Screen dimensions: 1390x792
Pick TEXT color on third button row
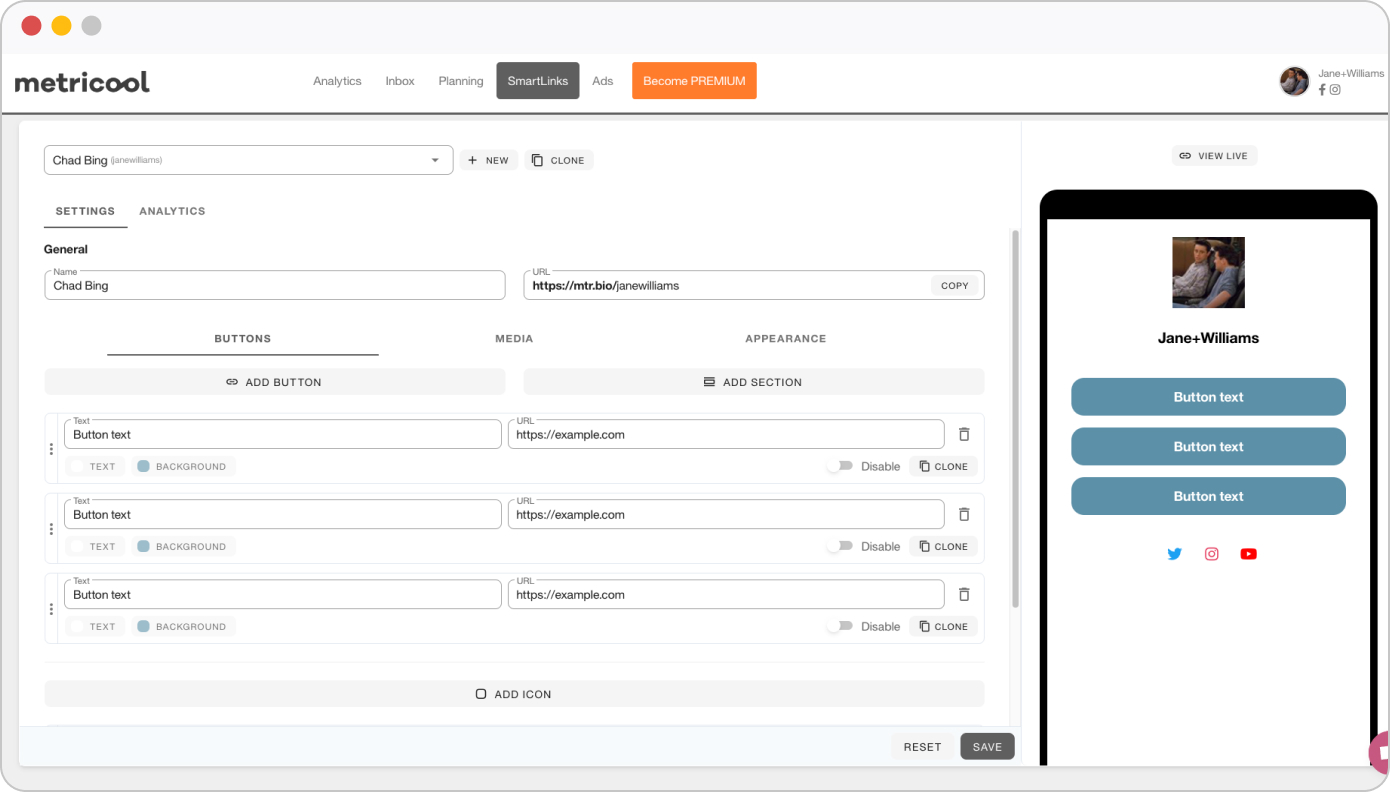(x=93, y=626)
